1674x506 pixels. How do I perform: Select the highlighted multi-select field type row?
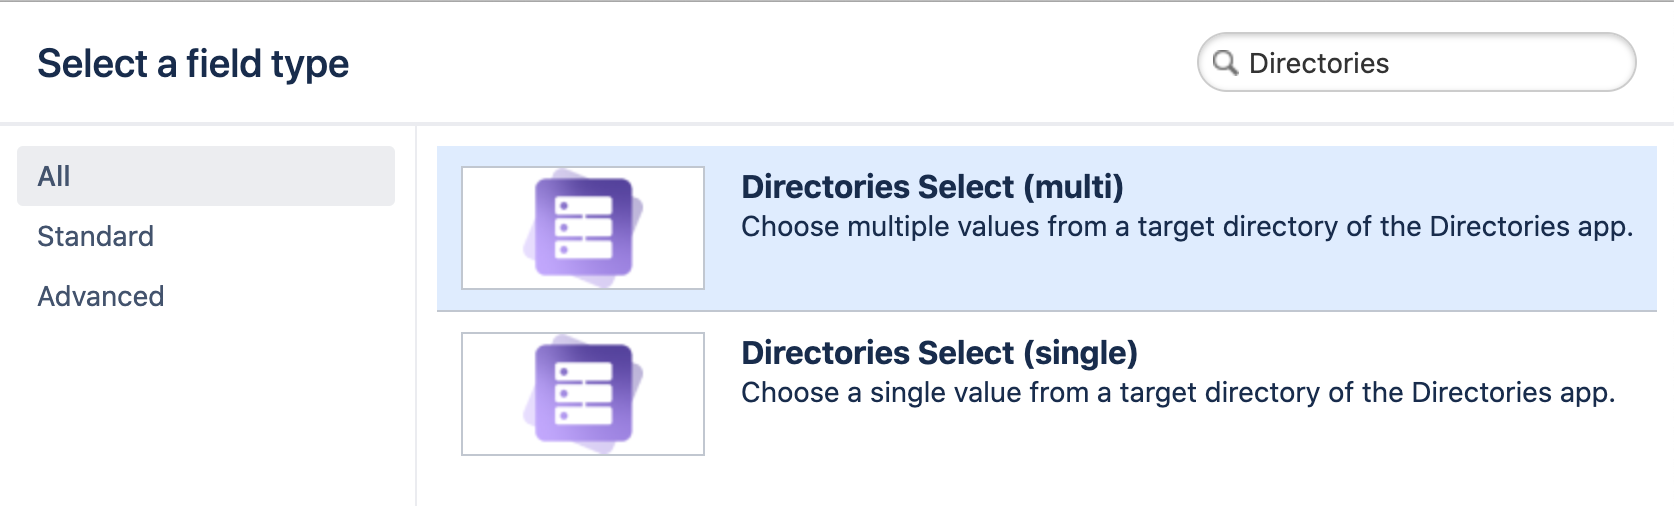pos(1046,270)
